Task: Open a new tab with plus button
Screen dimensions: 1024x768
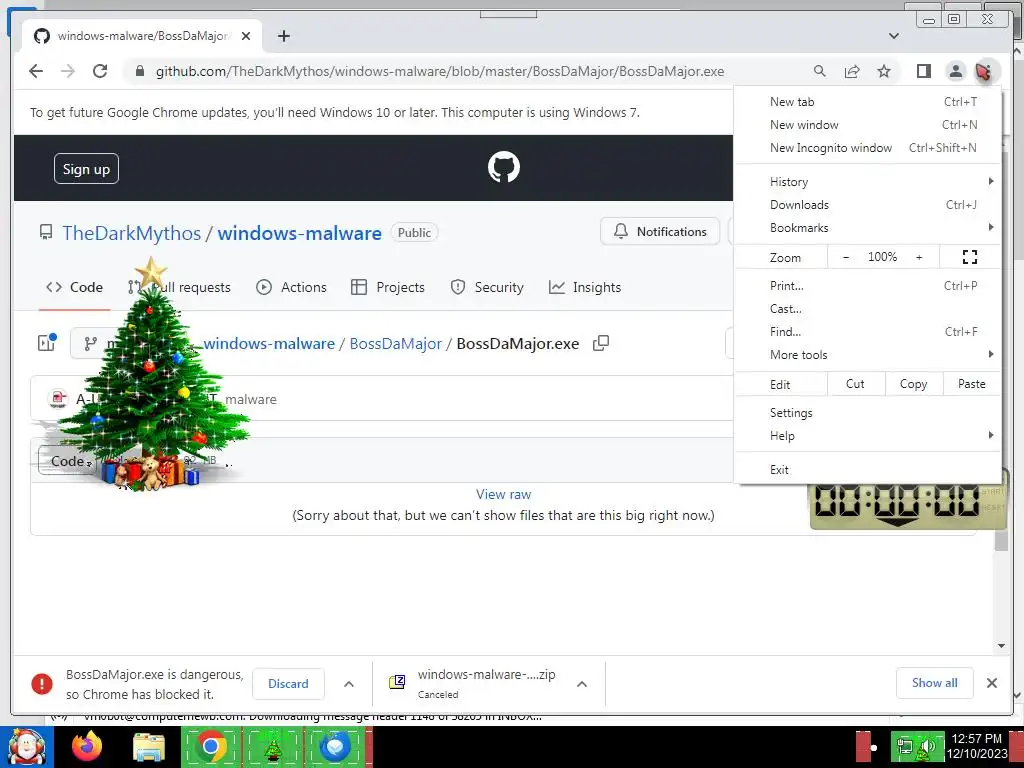Action: coord(283,36)
